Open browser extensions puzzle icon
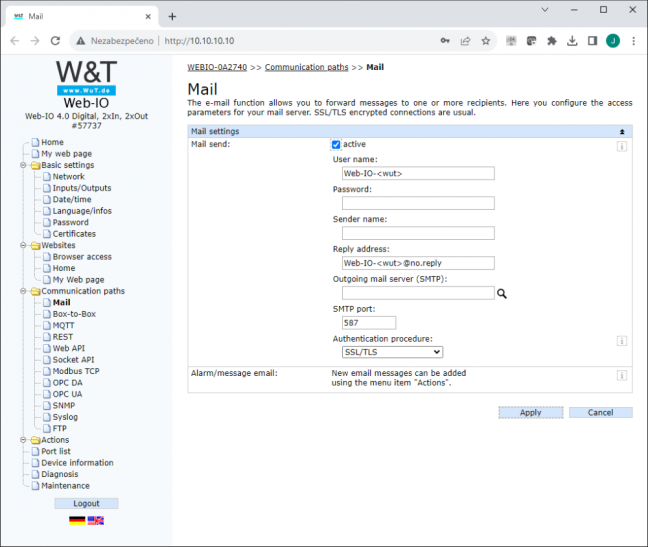This screenshot has height=547, width=648. point(552,40)
